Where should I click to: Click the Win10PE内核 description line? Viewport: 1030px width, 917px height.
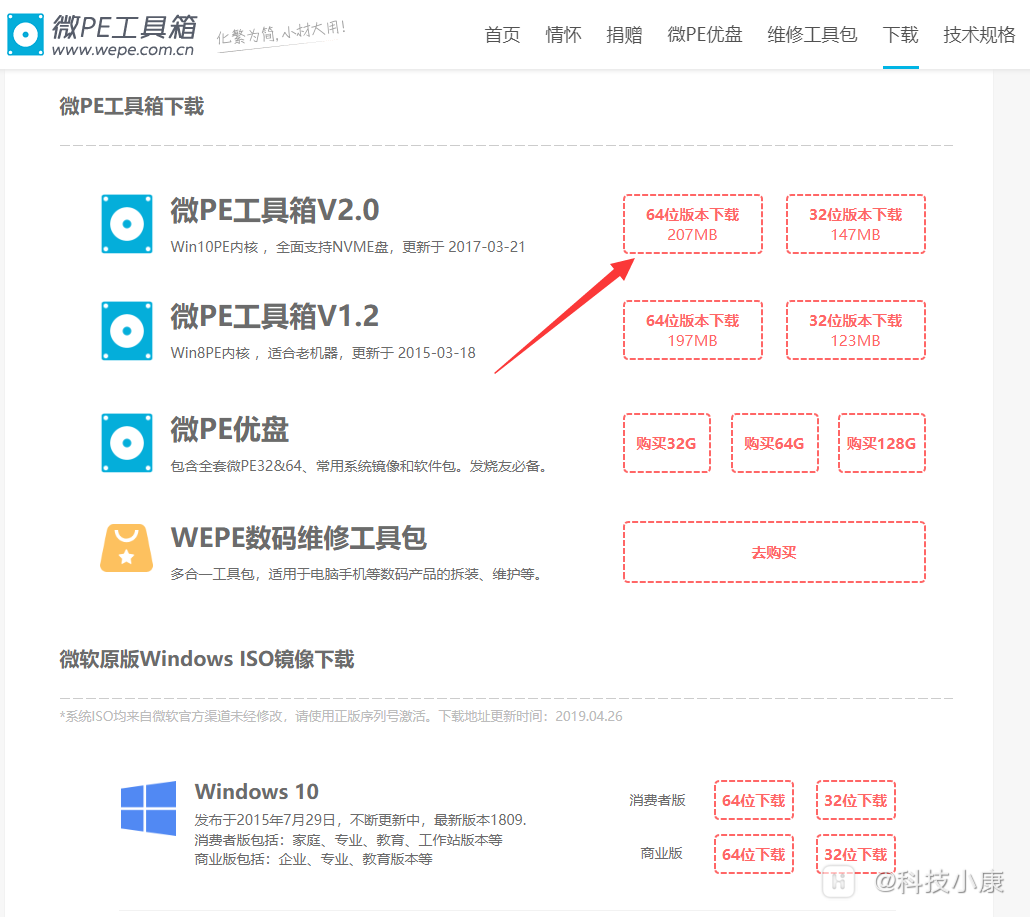[x=348, y=247]
